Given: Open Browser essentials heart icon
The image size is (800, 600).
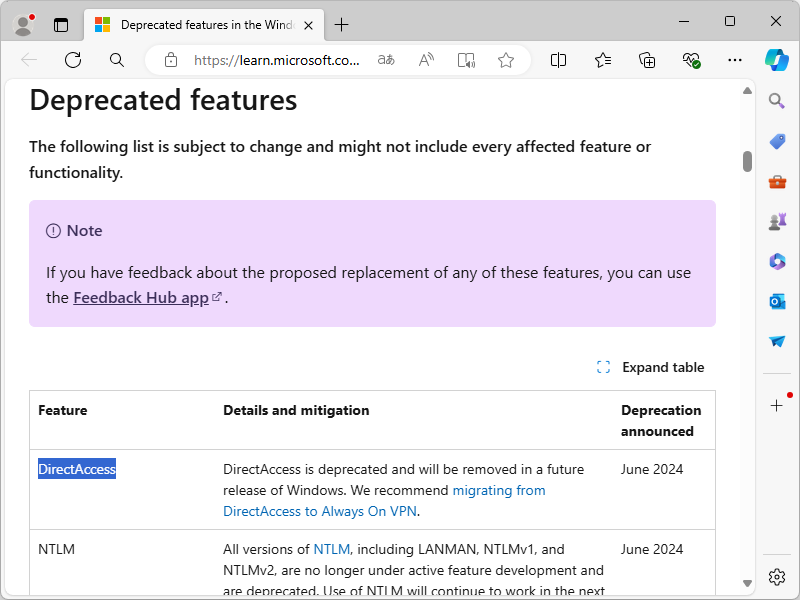Looking at the screenshot, I should point(691,60).
